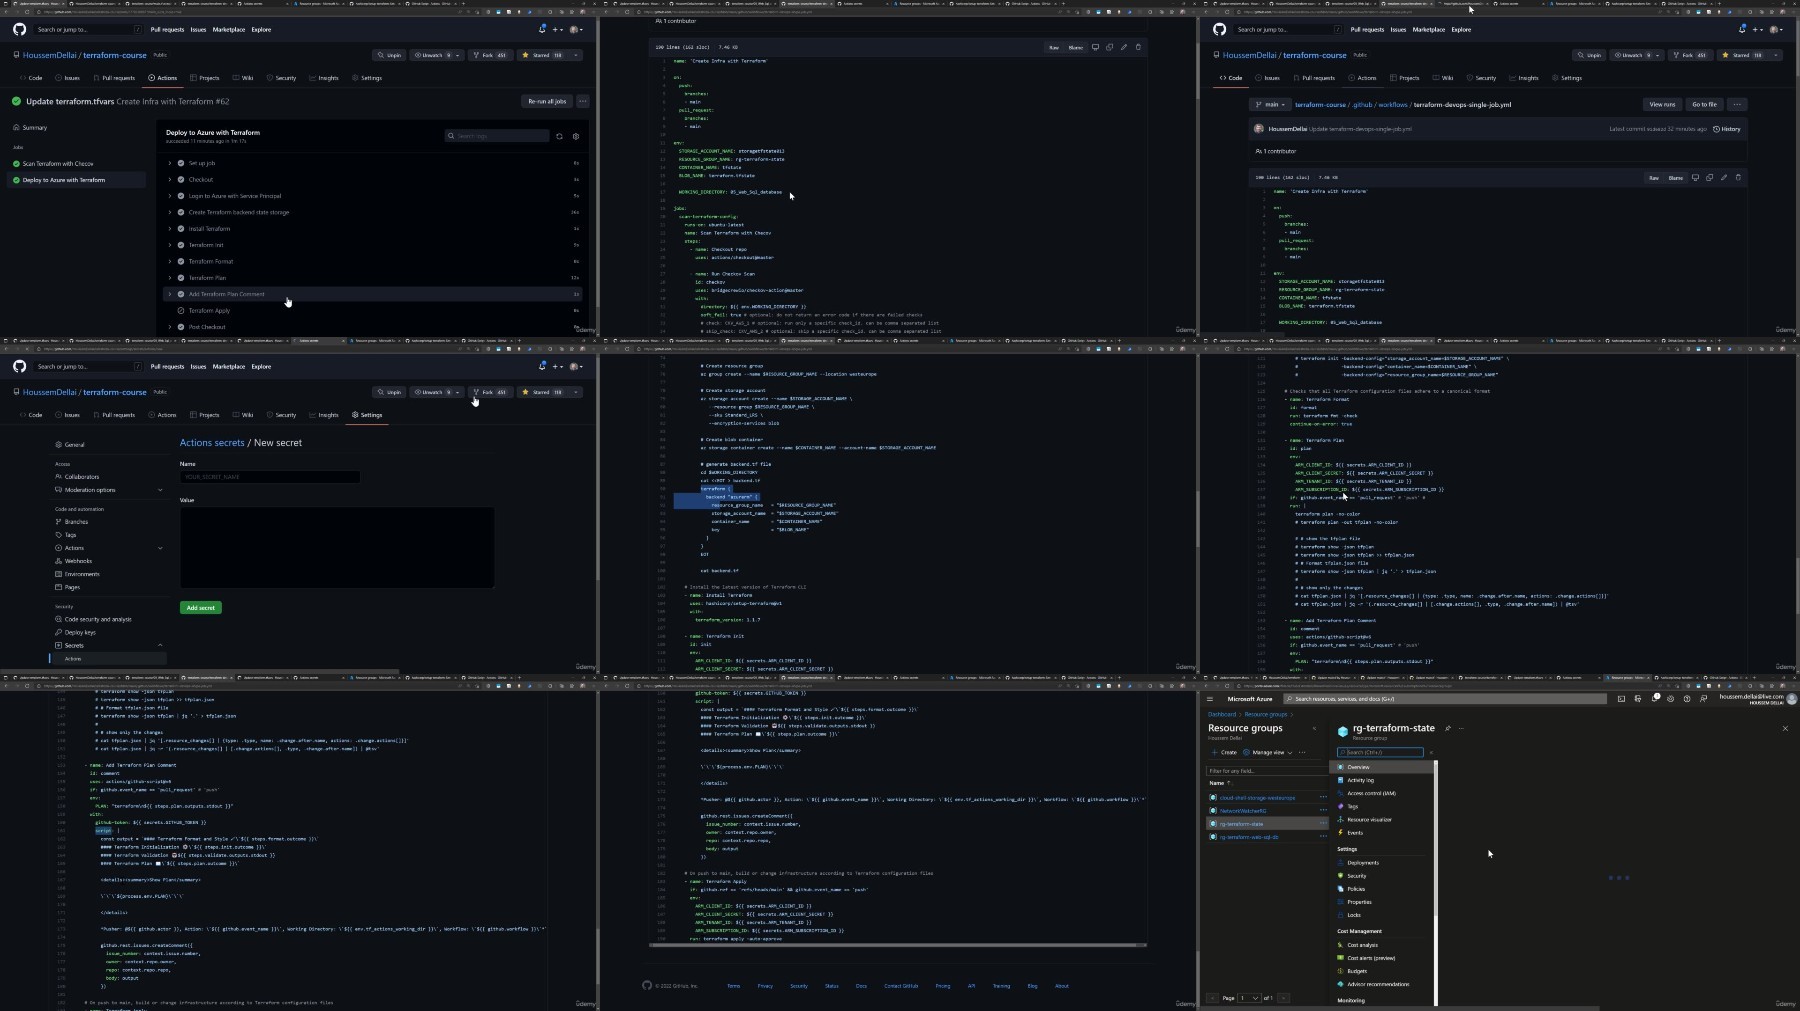This screenshot has width=1800, height=1011.
Task: Open Resource visualizer in Azure resource menu
Action: [x=1369, y=820]
